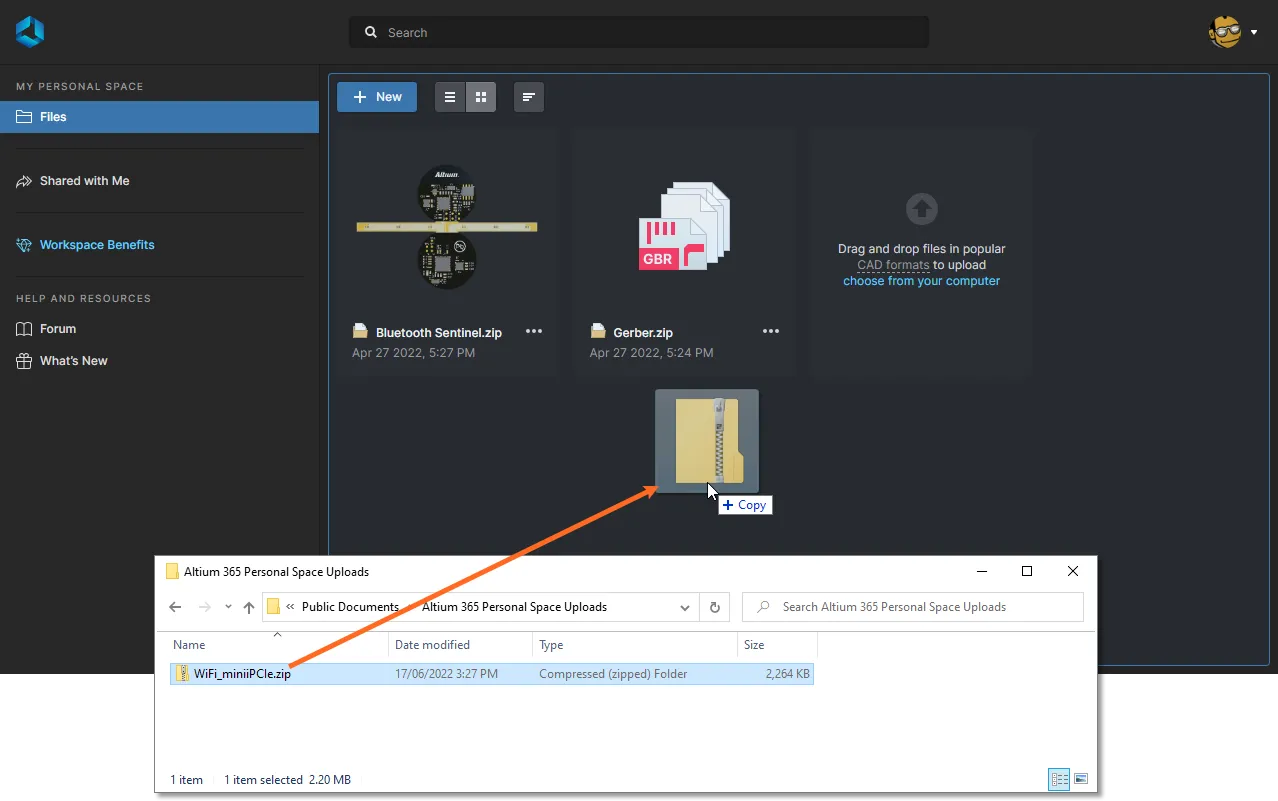Open the sort options
The height and width of the screenshot is (801, 1278).
529,97
